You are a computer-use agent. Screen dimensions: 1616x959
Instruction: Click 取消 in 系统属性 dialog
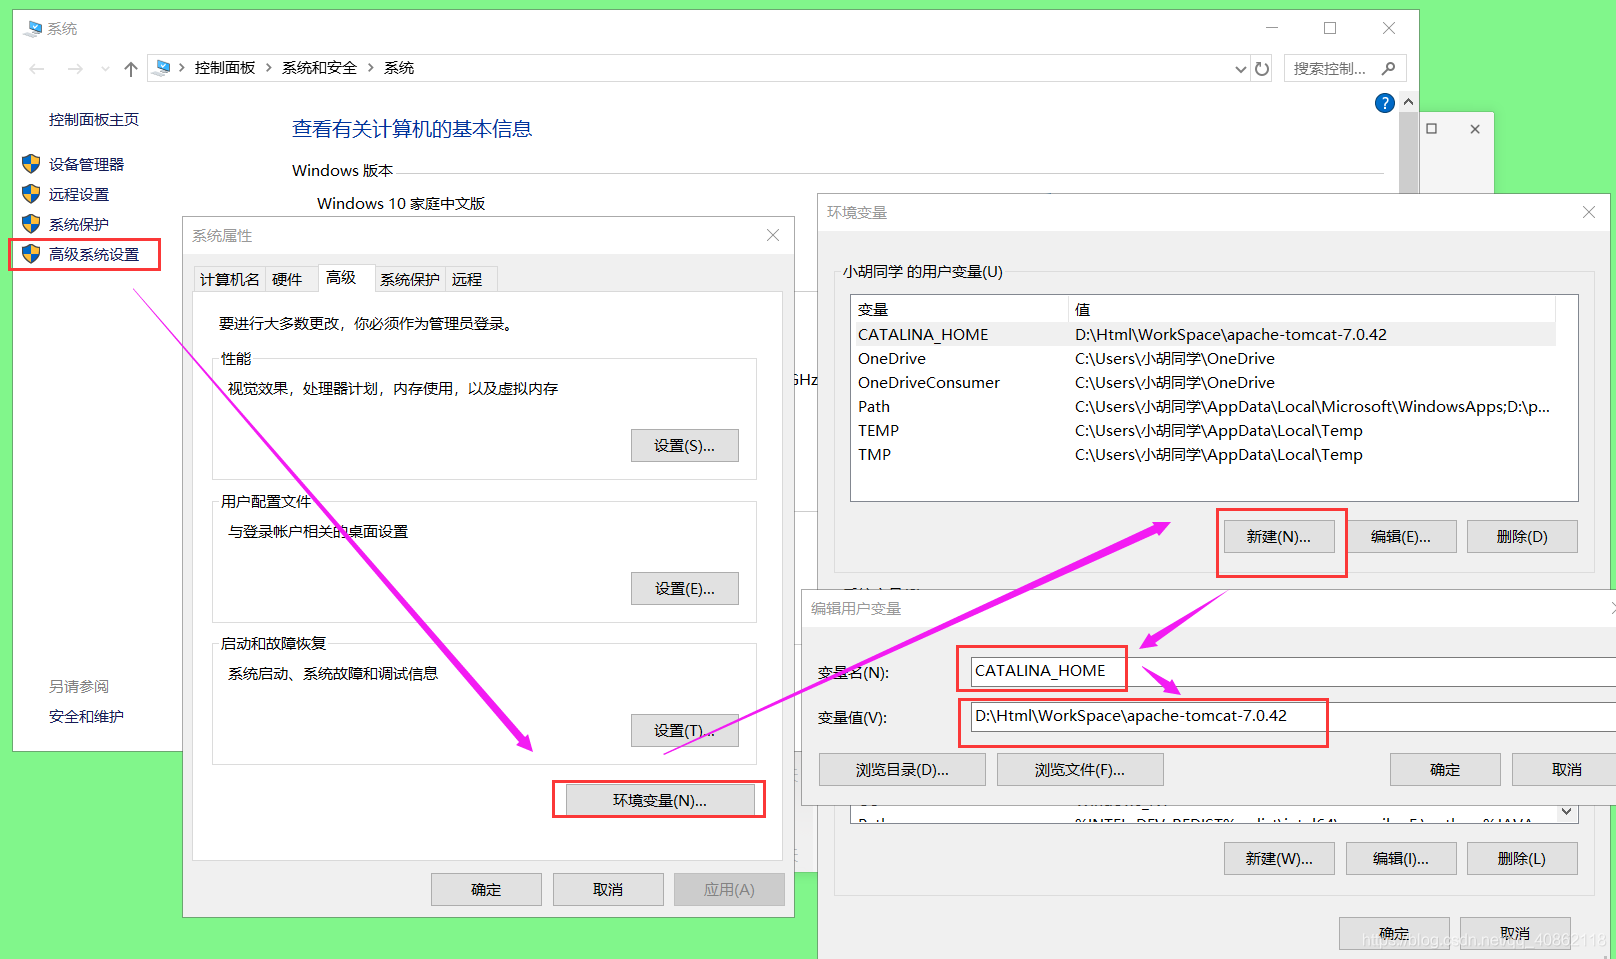tap(608, 890)
